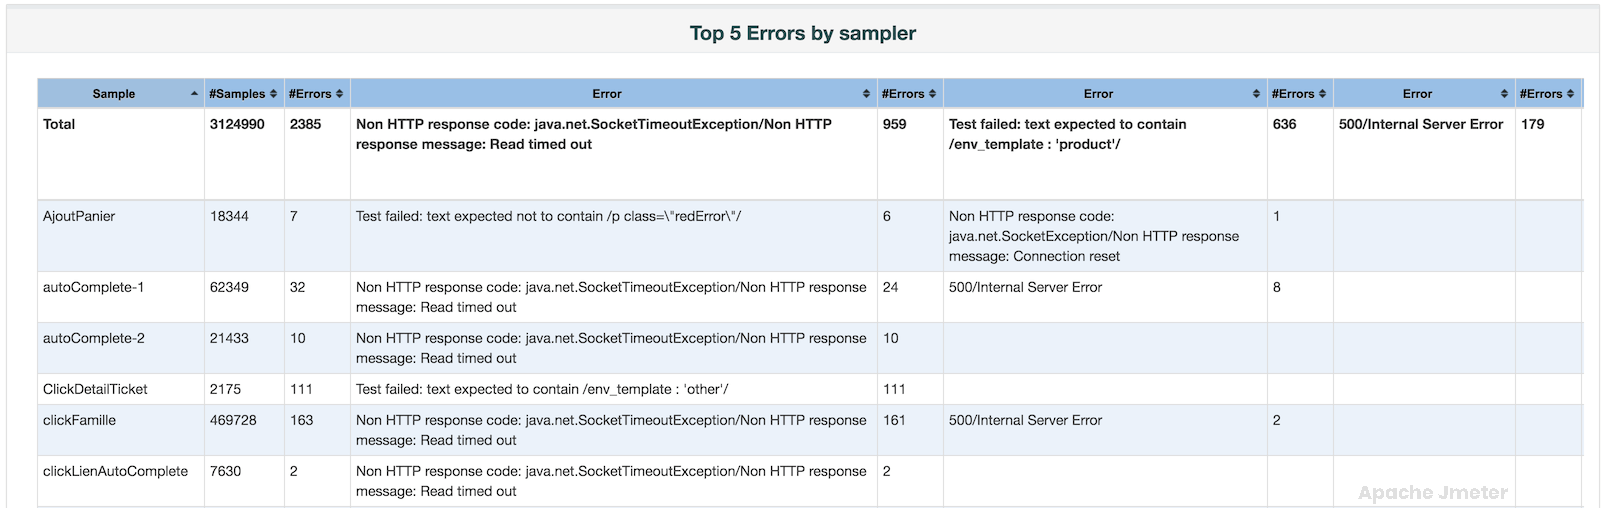The height and width of the screenshot is (508, 1609).
Task: Click sort arrows of #Errors header showing 636
Action: [1322, 94]
